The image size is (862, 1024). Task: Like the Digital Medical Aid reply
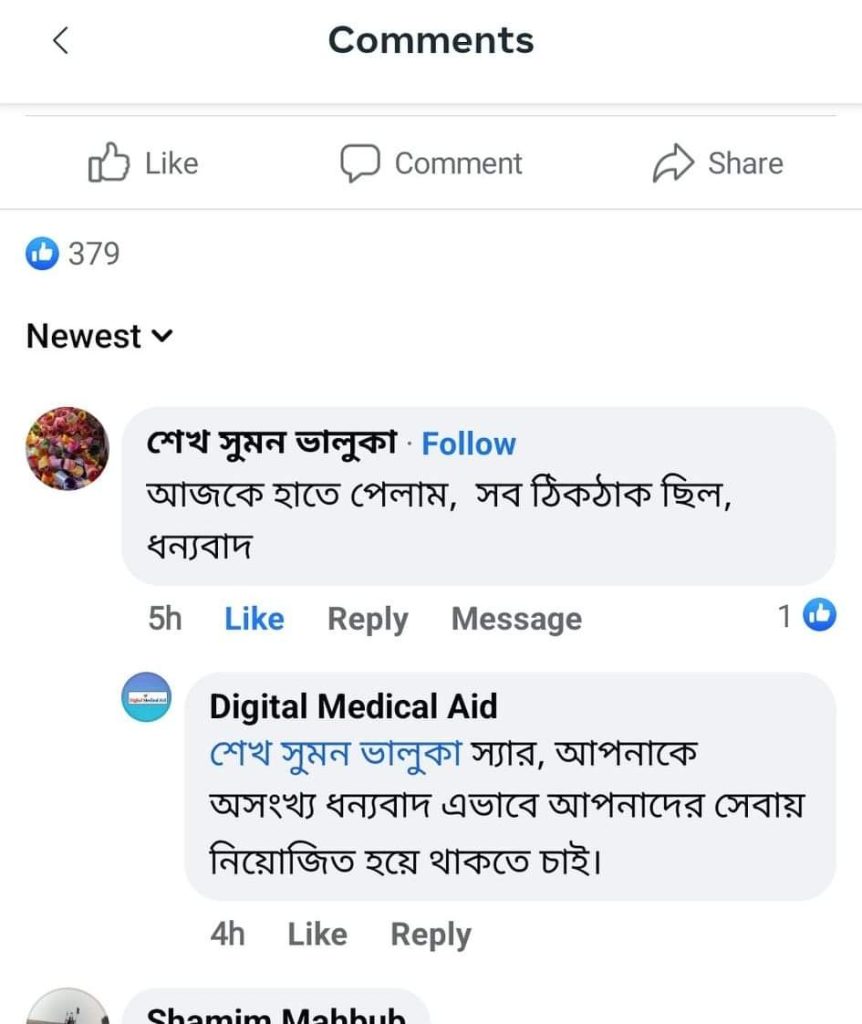317,934
